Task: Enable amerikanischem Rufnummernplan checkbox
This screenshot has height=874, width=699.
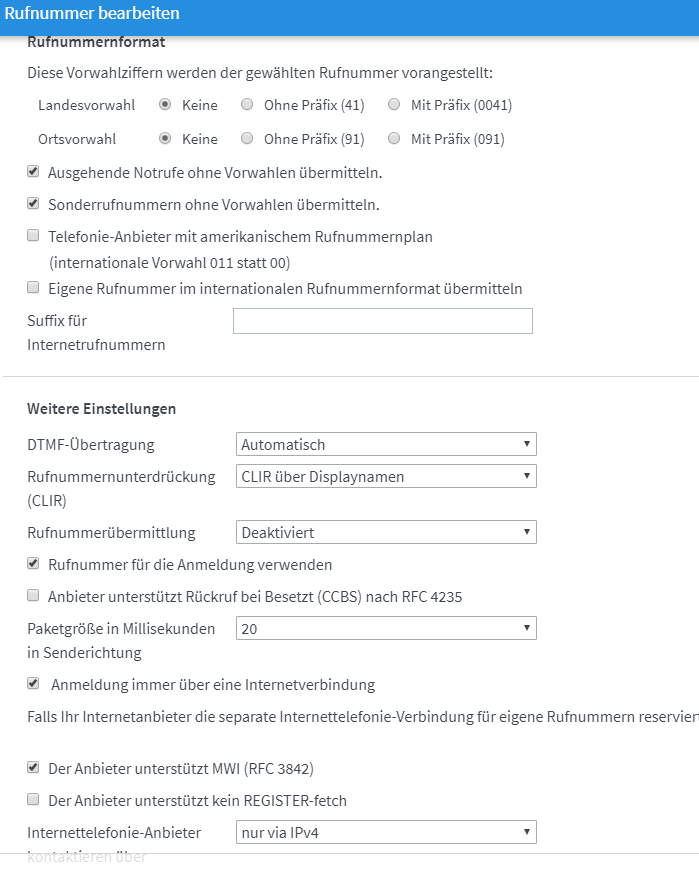Action: click(x=33, y=237)
